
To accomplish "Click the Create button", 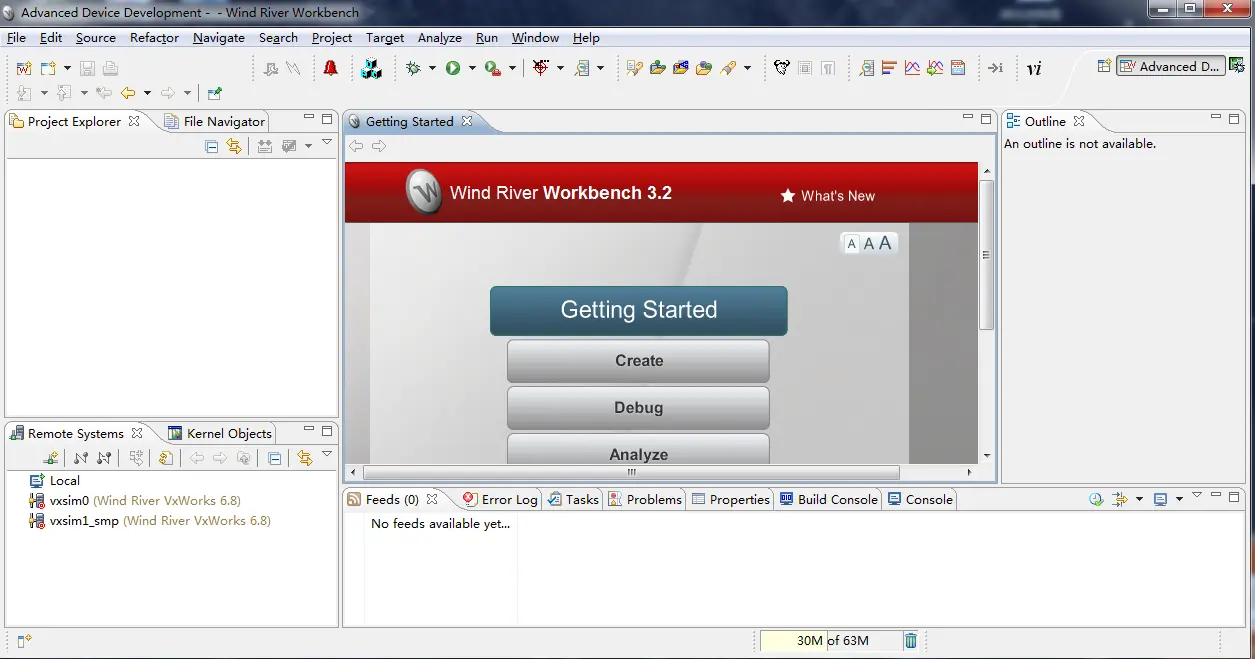I will click(638, 361).
